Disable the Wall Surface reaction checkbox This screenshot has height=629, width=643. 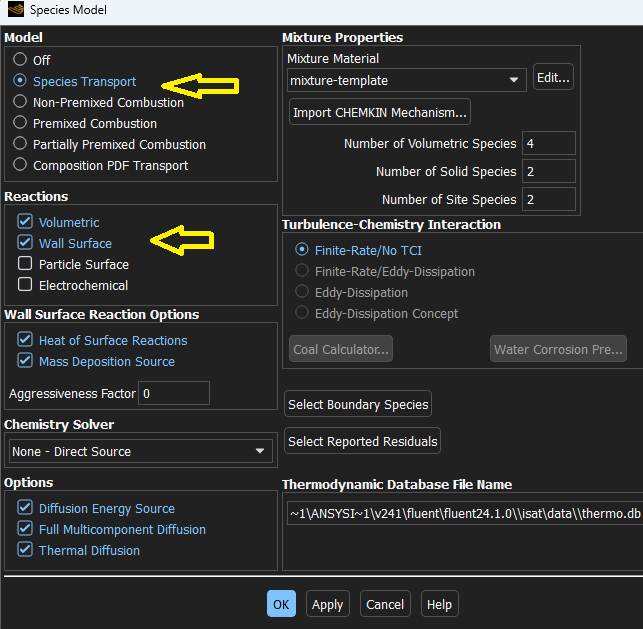click(x=25, y=243)
